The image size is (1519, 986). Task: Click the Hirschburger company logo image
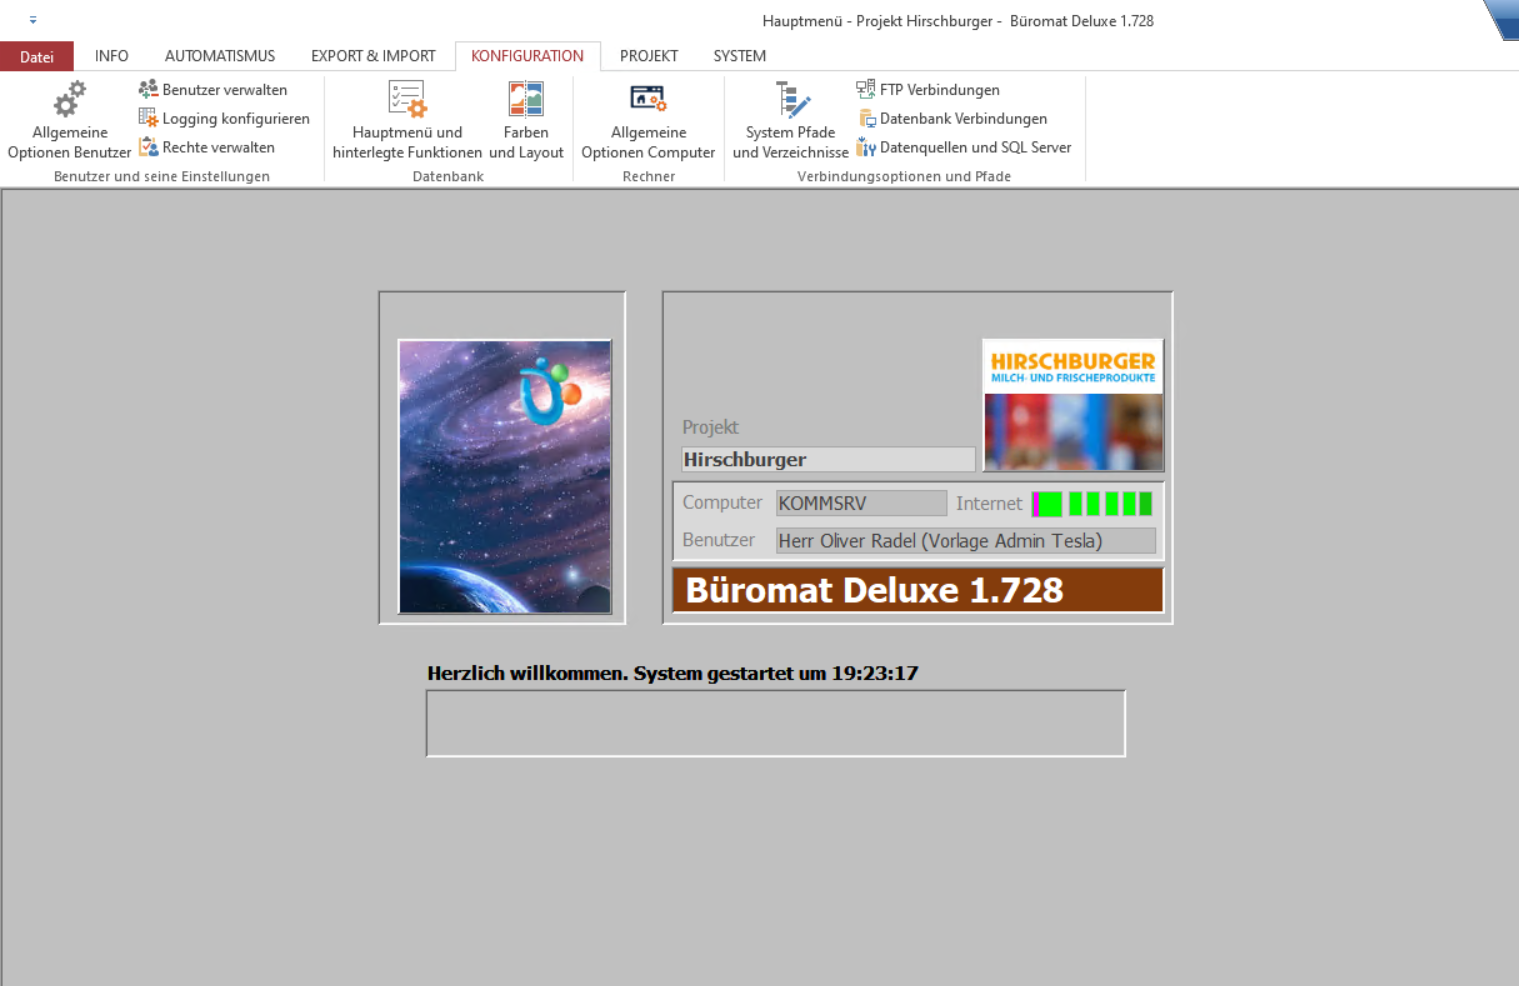pos(1073,405)
